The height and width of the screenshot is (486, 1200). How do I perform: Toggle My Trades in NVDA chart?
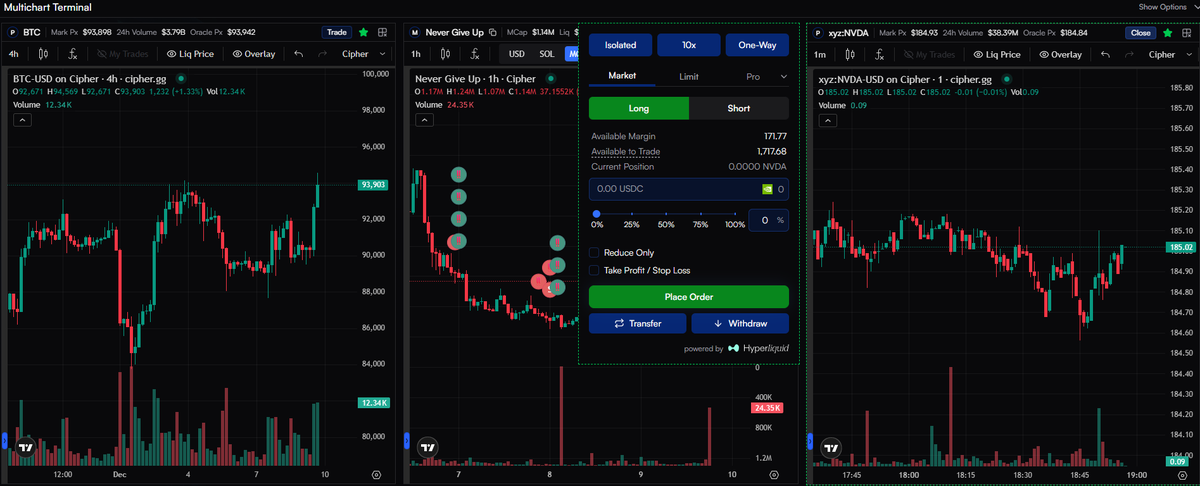point(931,54)
